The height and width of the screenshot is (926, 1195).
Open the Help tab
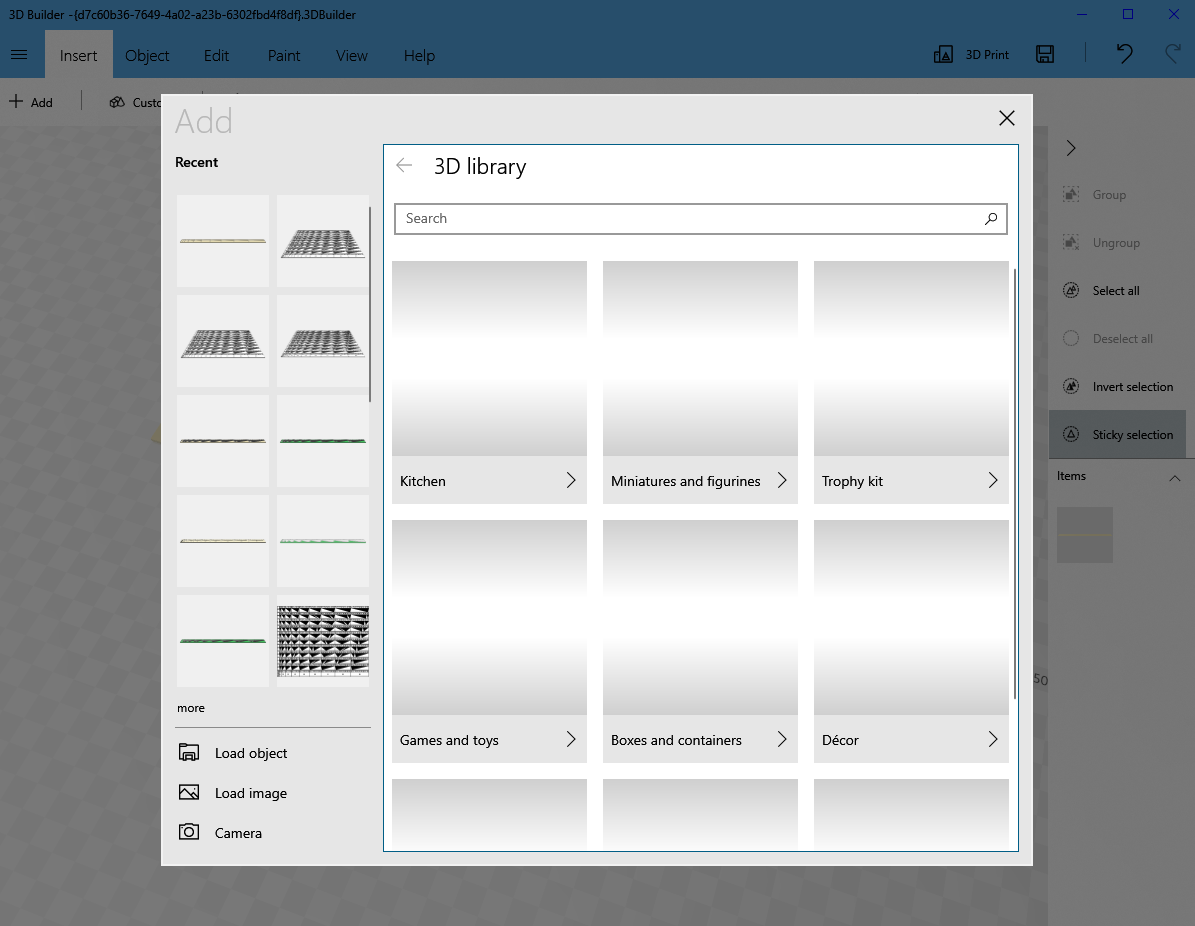(x=419, y=55)
